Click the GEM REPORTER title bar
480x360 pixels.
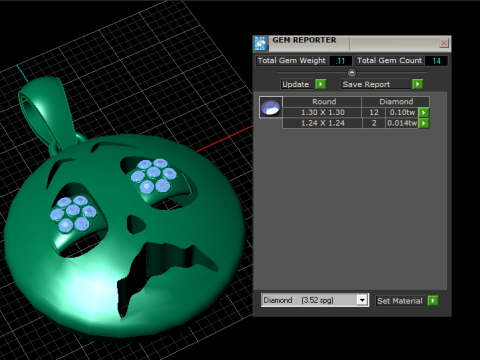click(353, 43)
